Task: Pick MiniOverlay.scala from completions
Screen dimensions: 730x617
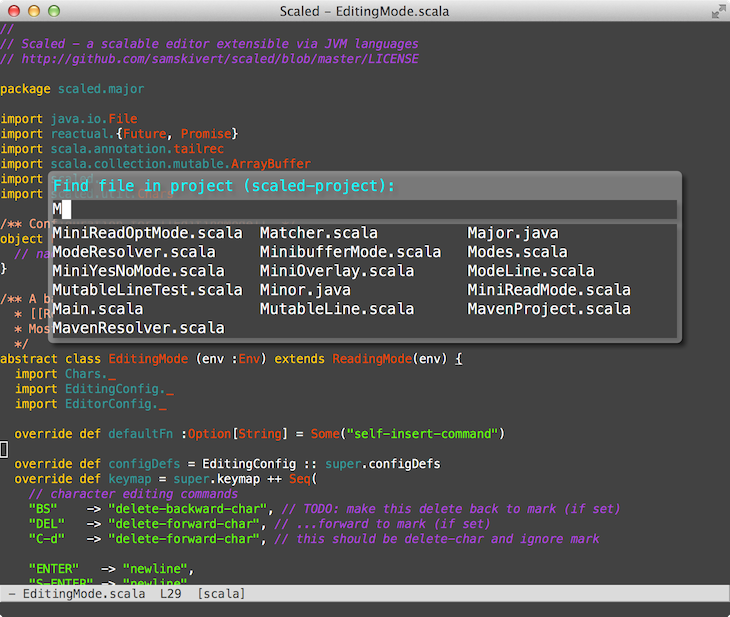Action: [x=337, y=271]
